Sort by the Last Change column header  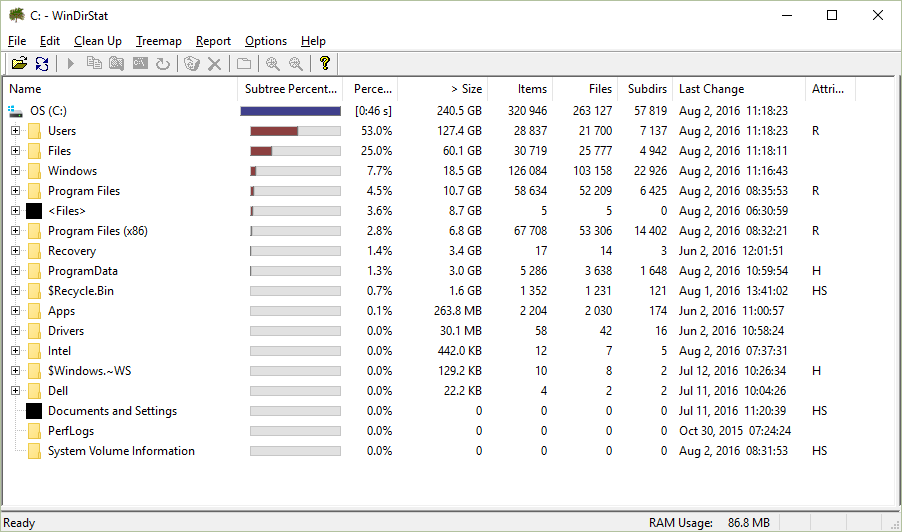point(739,89)
